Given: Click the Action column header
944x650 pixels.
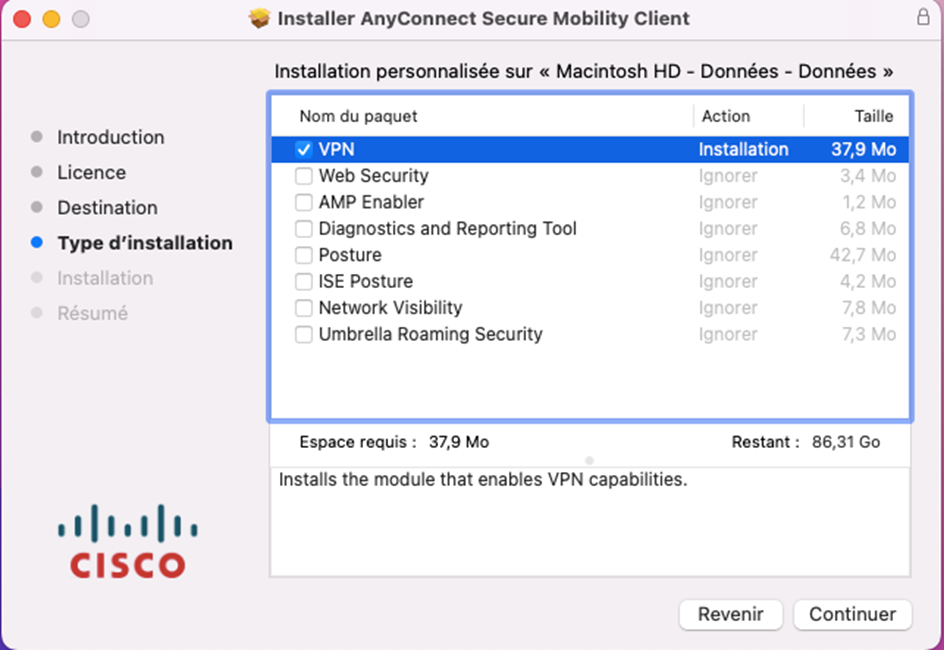Looking at the screenshot, I should (x=726, y=116).
